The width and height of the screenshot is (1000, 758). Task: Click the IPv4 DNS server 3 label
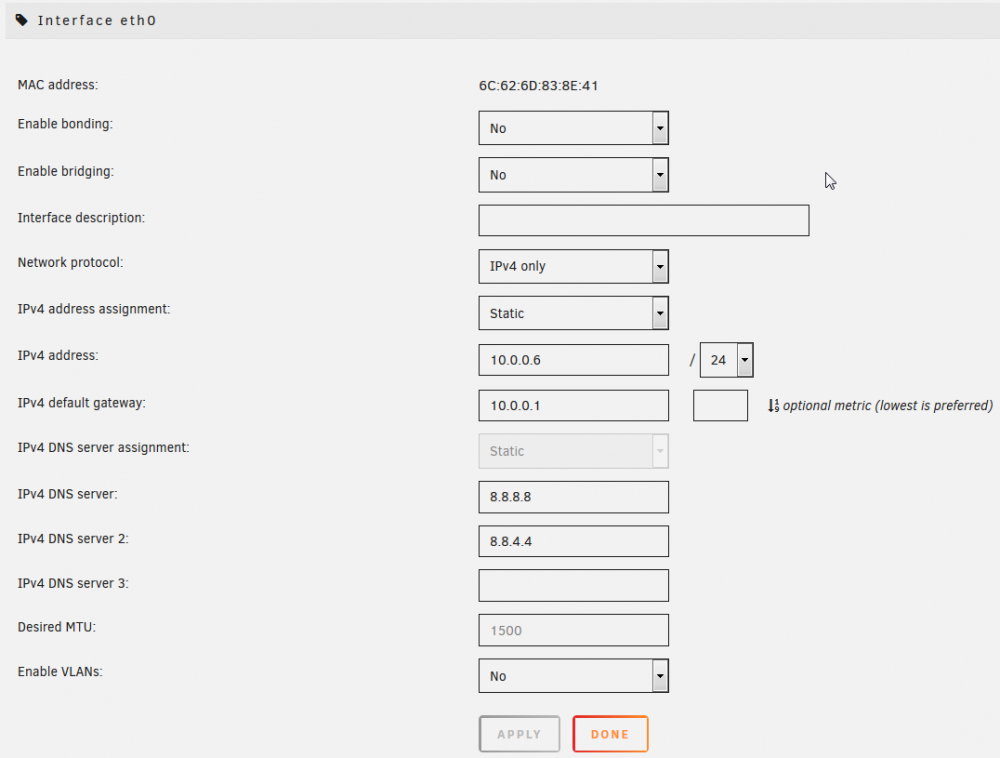[x=73, y=583]
